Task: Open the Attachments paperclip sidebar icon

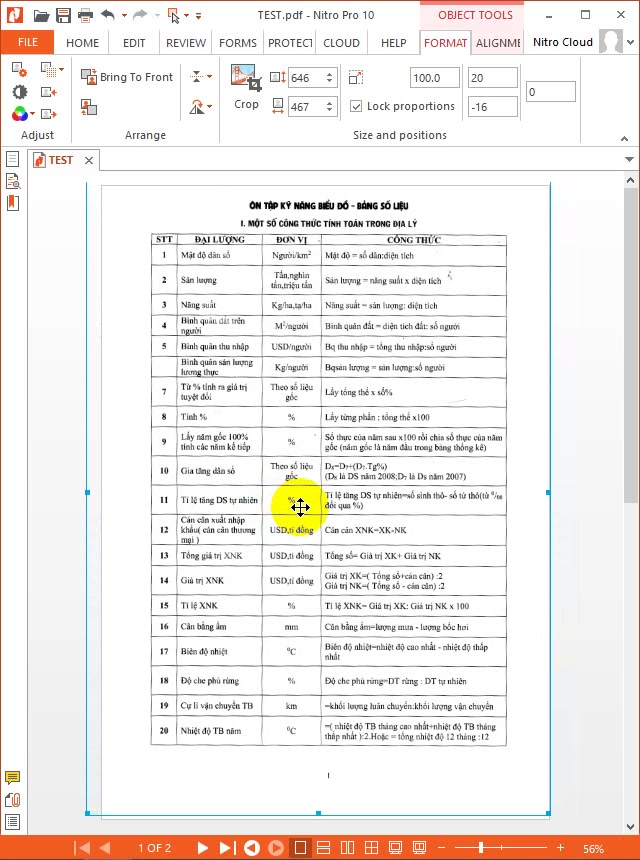Action: pyautogui.click(x=13, y=800)
